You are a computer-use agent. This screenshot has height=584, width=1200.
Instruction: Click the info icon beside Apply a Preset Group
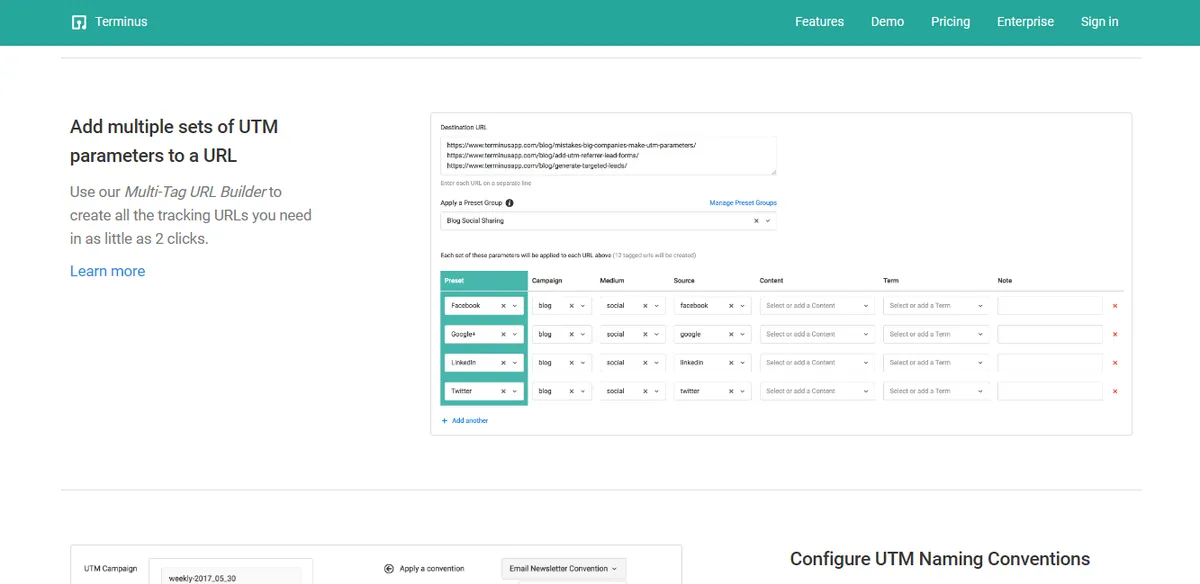(510, 203)
